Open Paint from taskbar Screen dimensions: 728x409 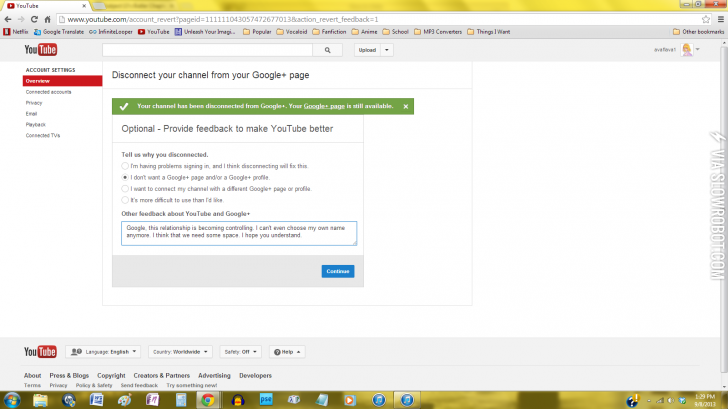click(x=124, y=400)
